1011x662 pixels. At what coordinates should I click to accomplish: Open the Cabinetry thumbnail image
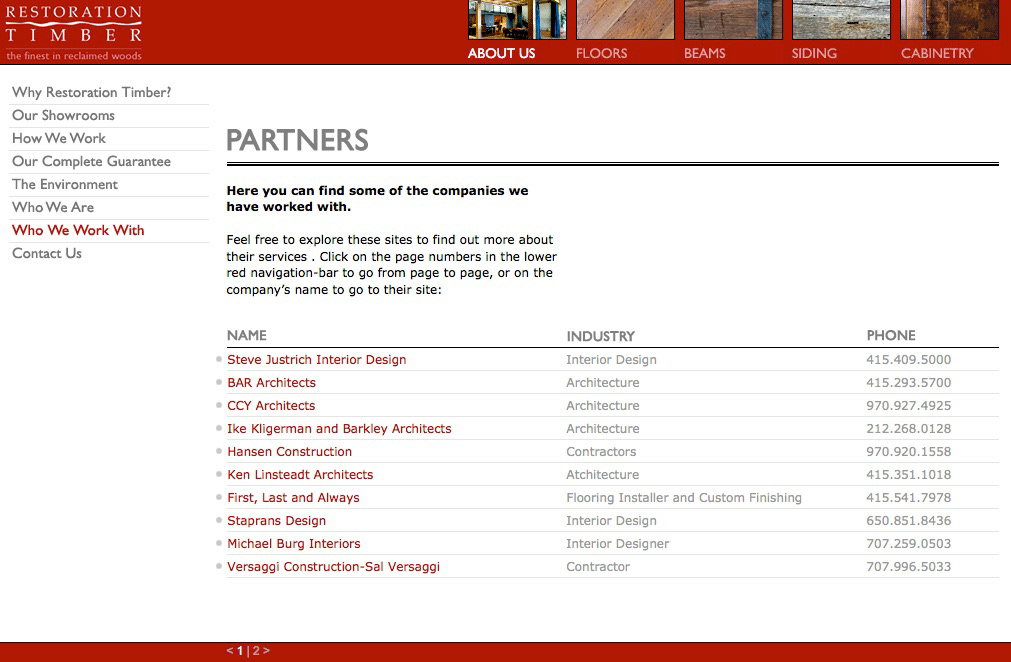point(950,20)
